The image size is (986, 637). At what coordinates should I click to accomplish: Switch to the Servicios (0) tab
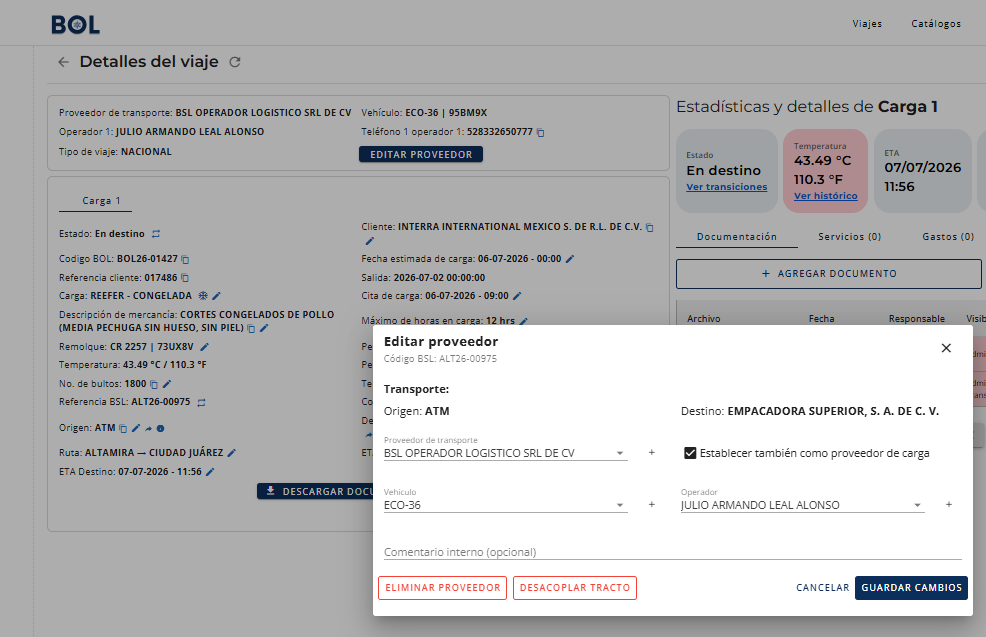coord(850,236)
